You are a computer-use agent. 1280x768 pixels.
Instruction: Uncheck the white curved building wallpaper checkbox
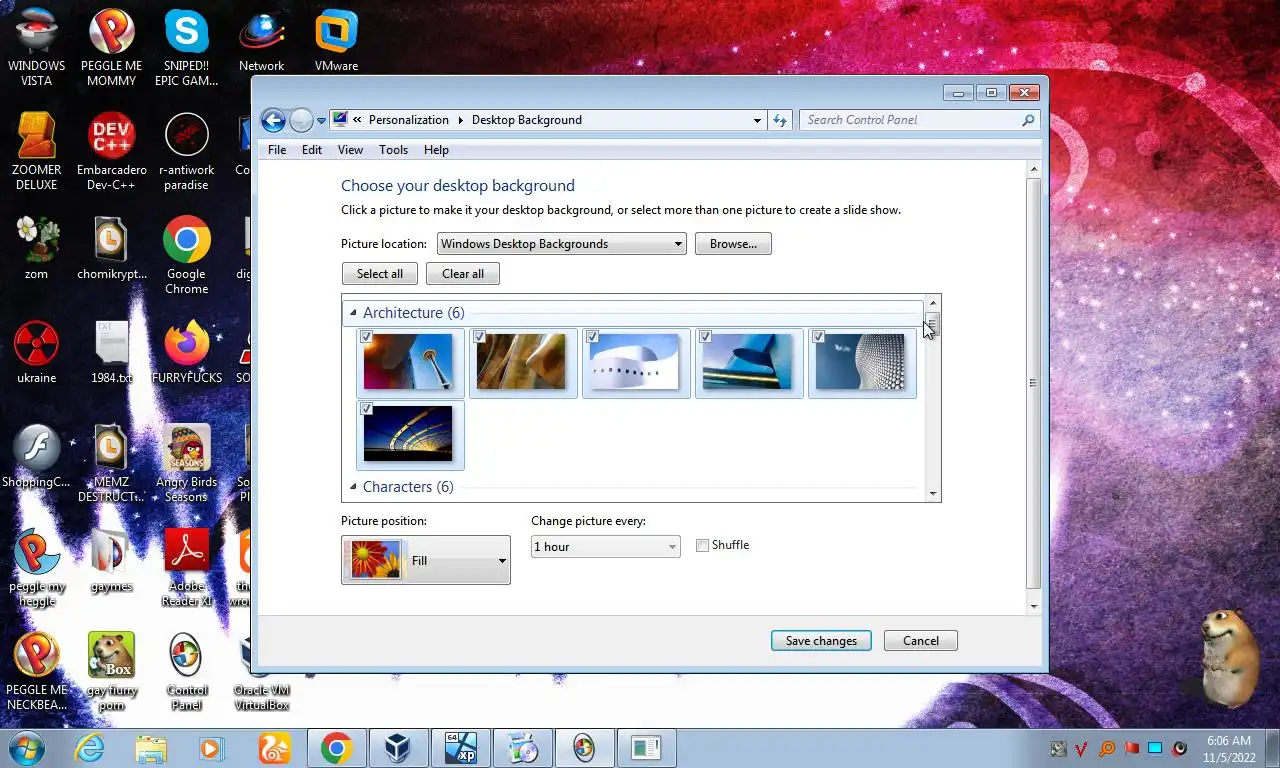click(592, 337)
